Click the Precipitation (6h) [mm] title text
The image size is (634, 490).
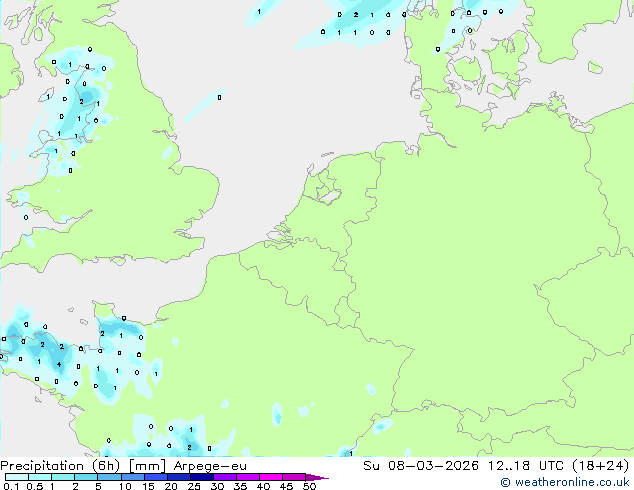click(x=83, y=466)
